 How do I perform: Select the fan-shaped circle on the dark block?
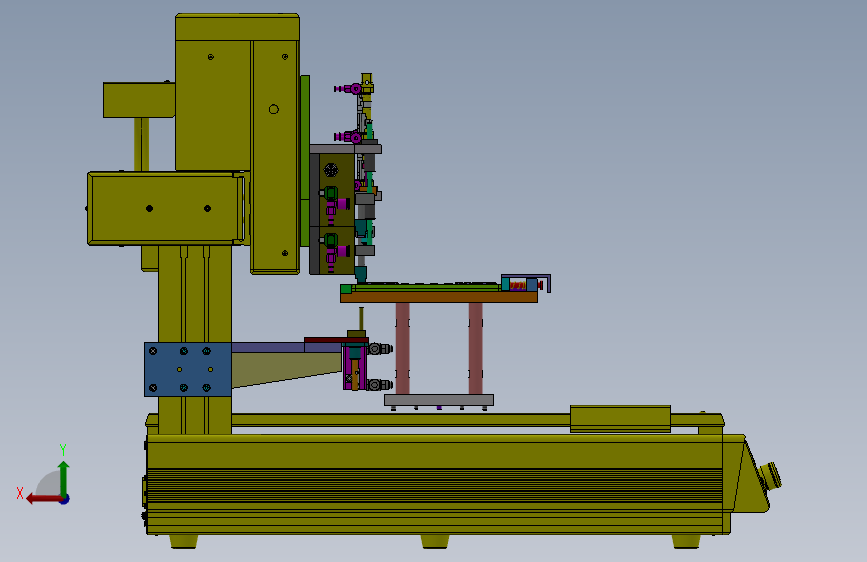[x=331, y=170]
